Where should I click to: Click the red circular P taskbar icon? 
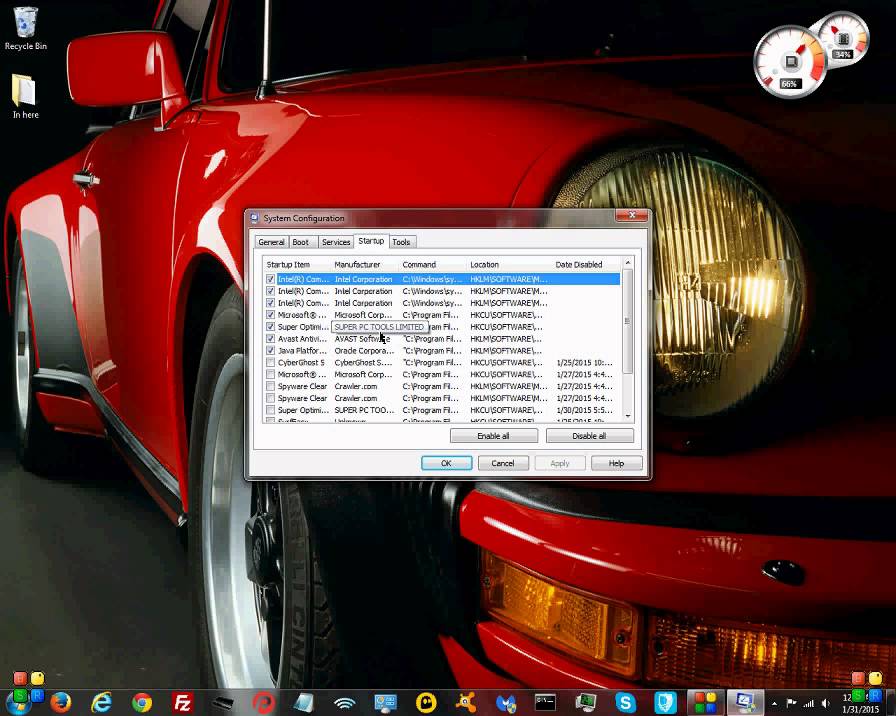[x=263, y=702]
